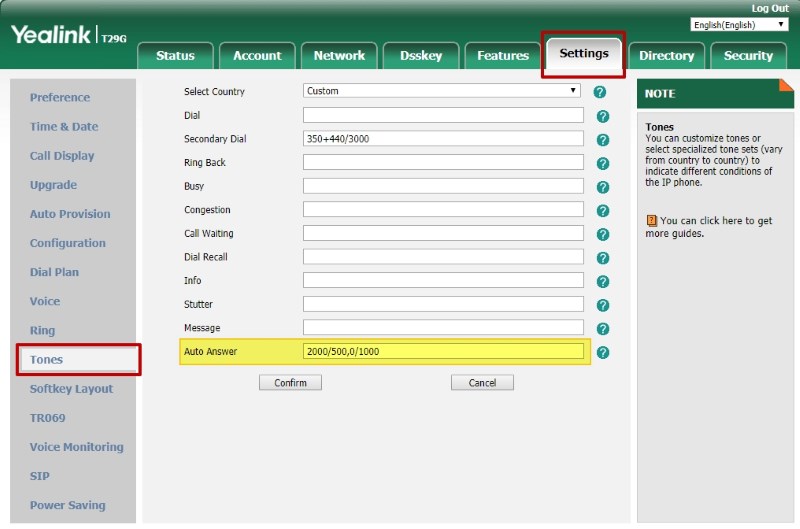Viewport: 800px width, 529px height.
Task: Open help icon for Congestion tone
Action: pyautogui.click(x=603, y=211)
